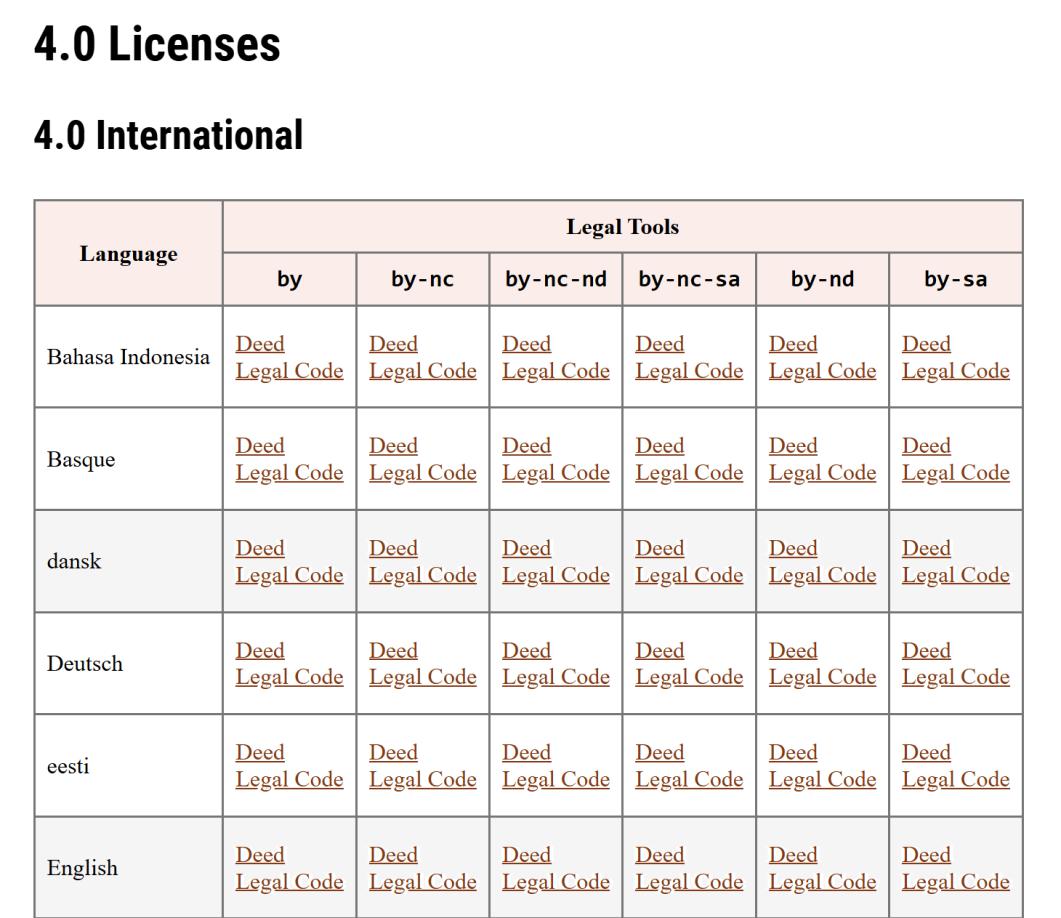This screenshot has width=1061, height=918.
Task: Open English Legal Code for by-nc-sa
Action: [689, 881]
